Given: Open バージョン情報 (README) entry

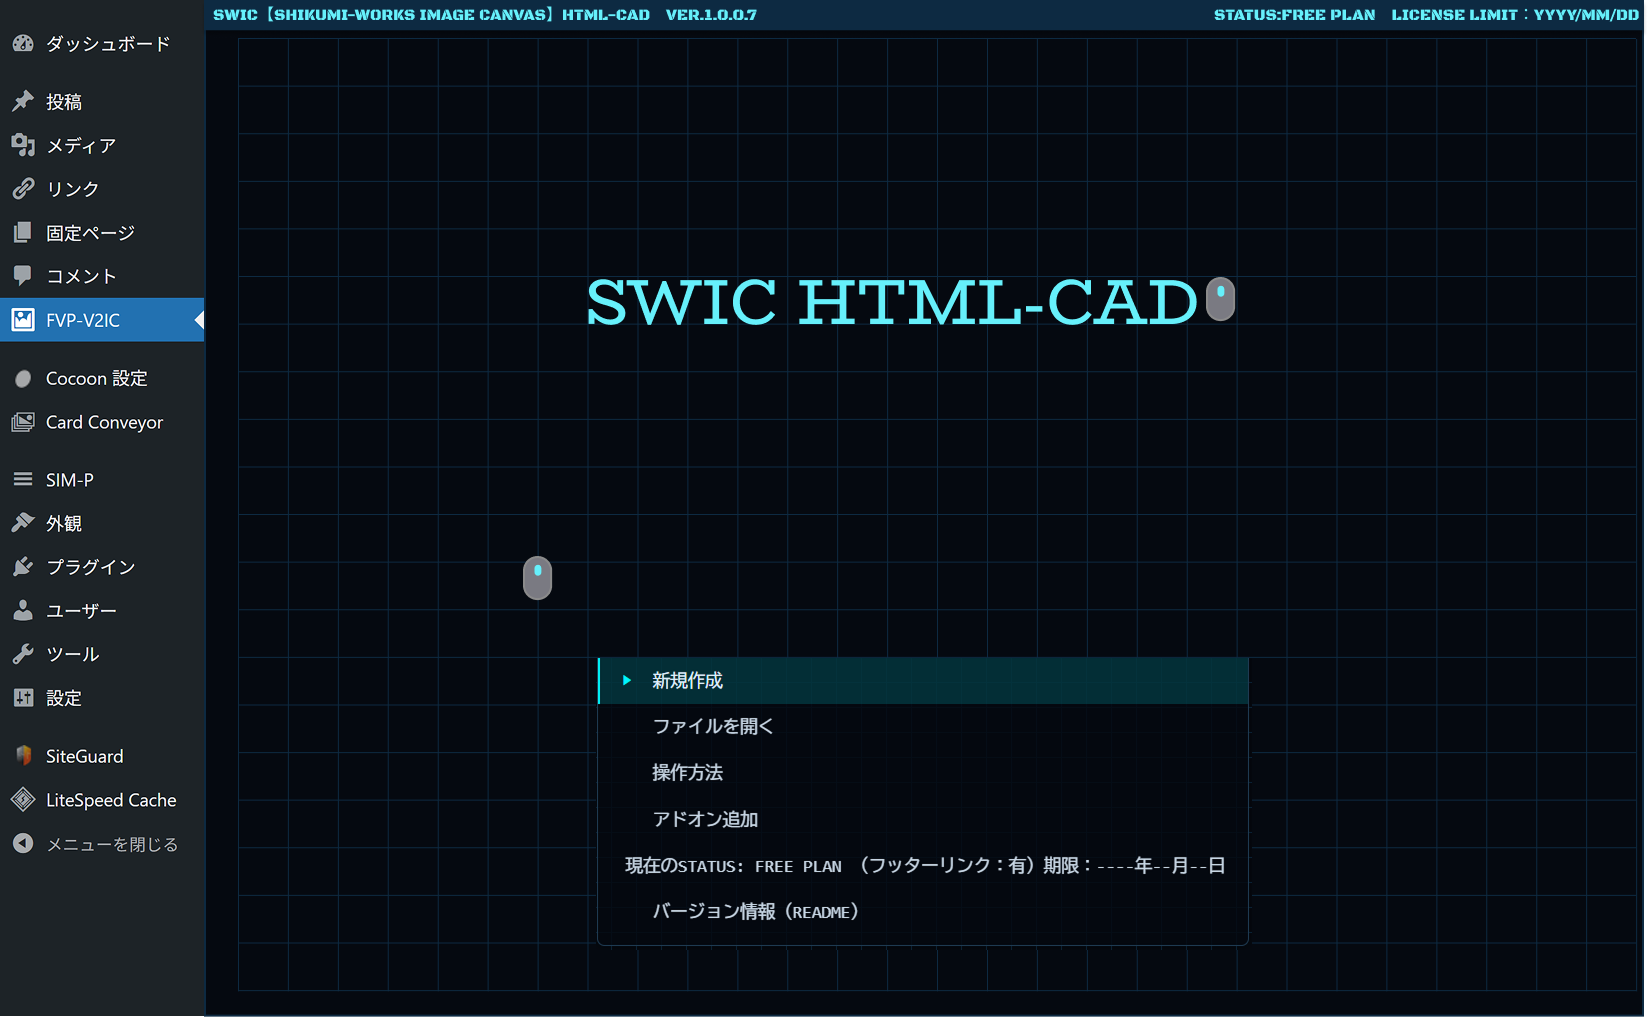Looking at the screenshot, I should pyautogui.click(x=755, y=912).
